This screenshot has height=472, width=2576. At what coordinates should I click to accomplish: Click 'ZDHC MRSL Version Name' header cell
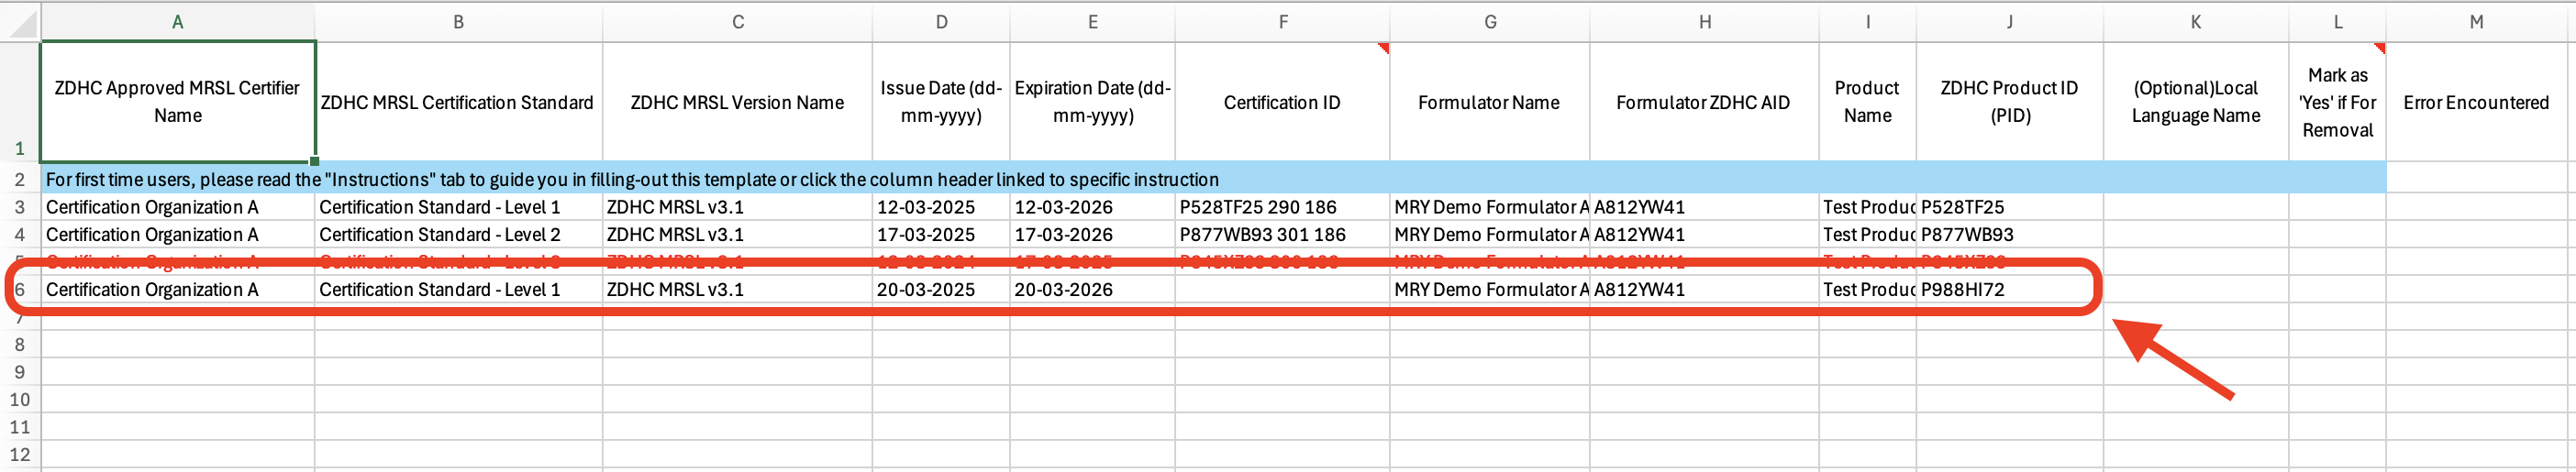(x=737, y=101)
